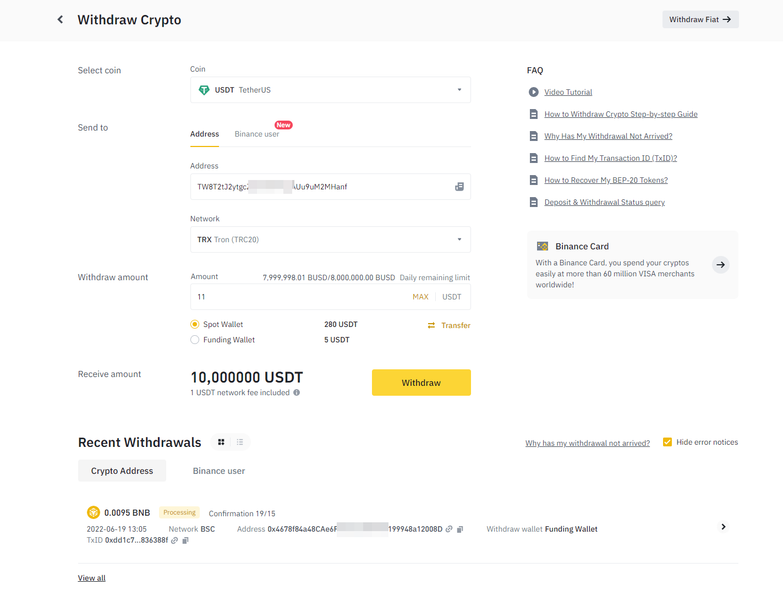
Task: Click MAX to fill amount
Action: [x=420, y=297]
